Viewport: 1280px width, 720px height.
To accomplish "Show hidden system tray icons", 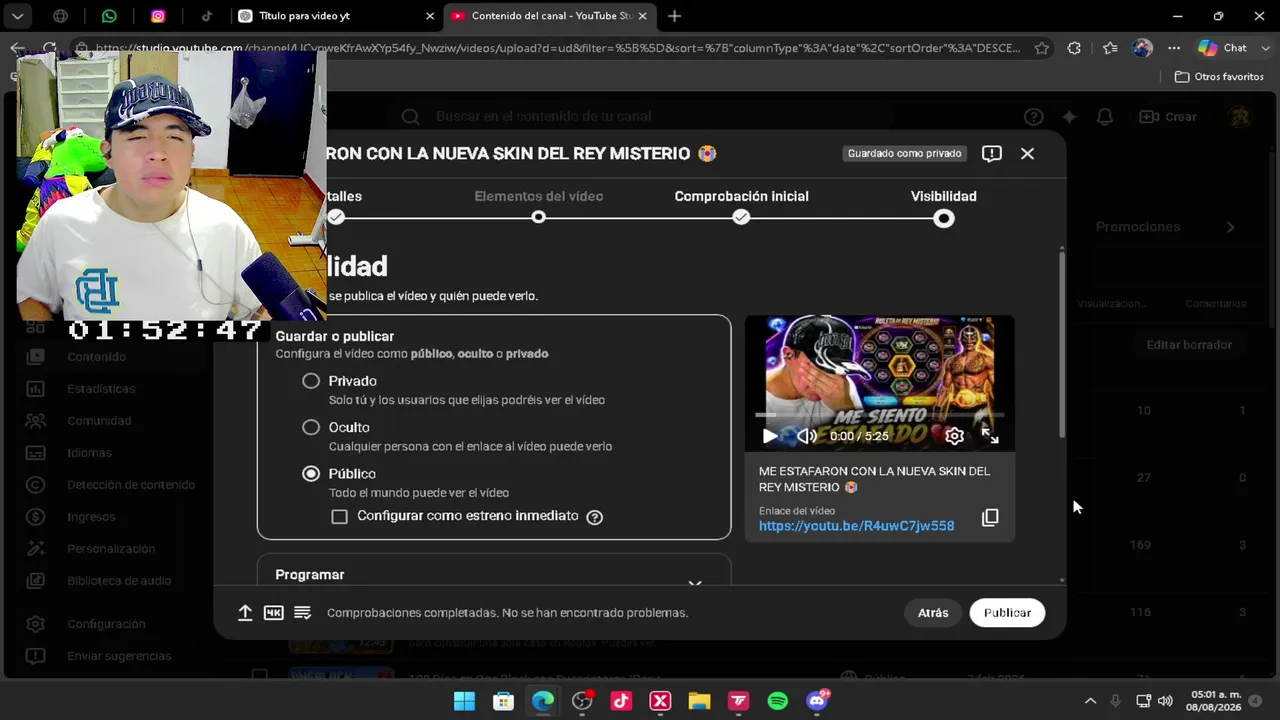I will [x=1090, y=701].
